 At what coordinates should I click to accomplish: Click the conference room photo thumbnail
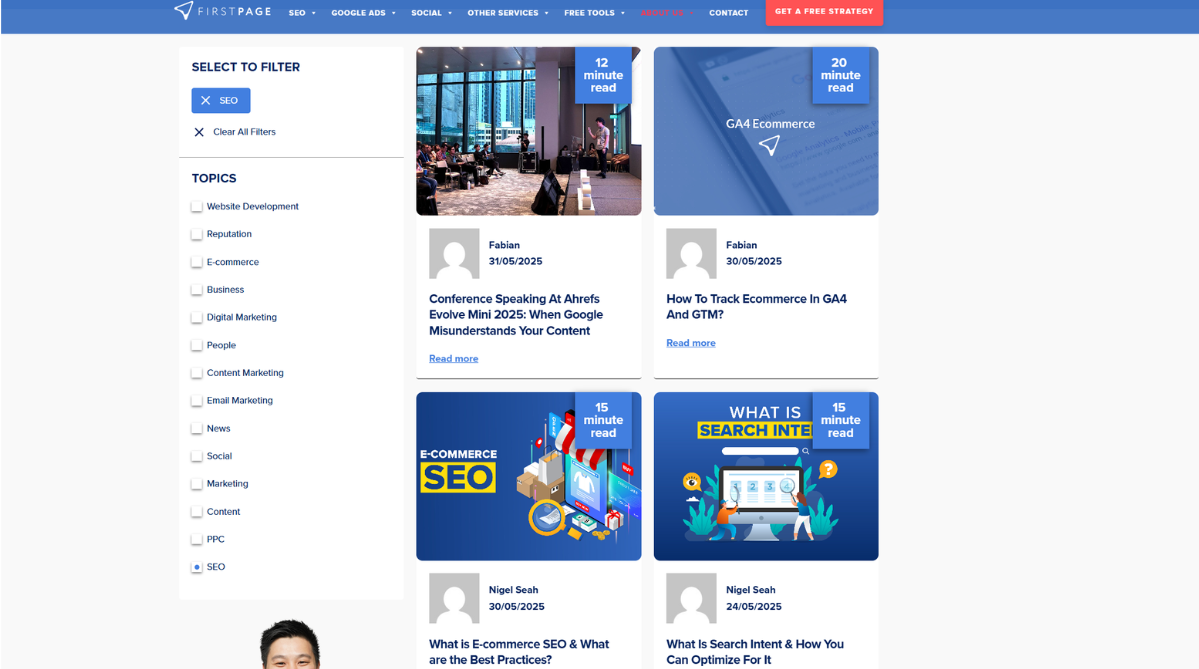[528, 132]
